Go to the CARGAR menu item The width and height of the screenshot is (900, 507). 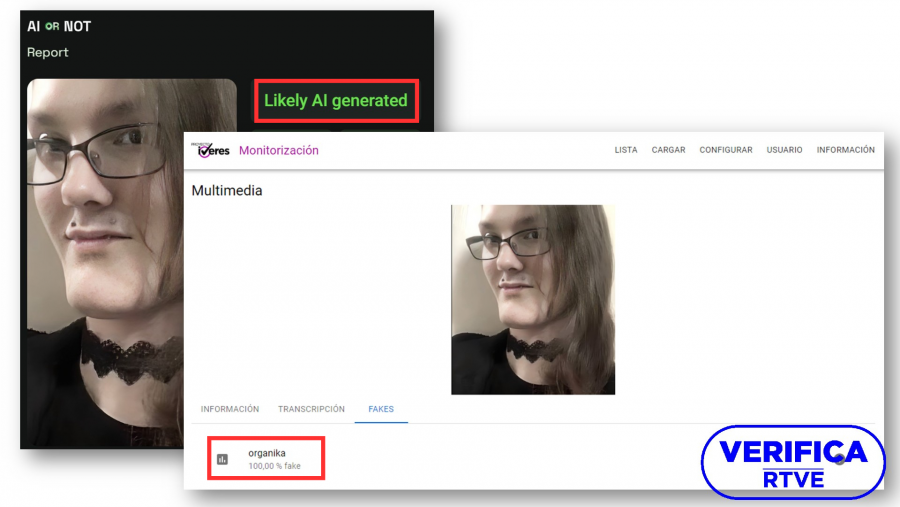(x=668, y=150)
